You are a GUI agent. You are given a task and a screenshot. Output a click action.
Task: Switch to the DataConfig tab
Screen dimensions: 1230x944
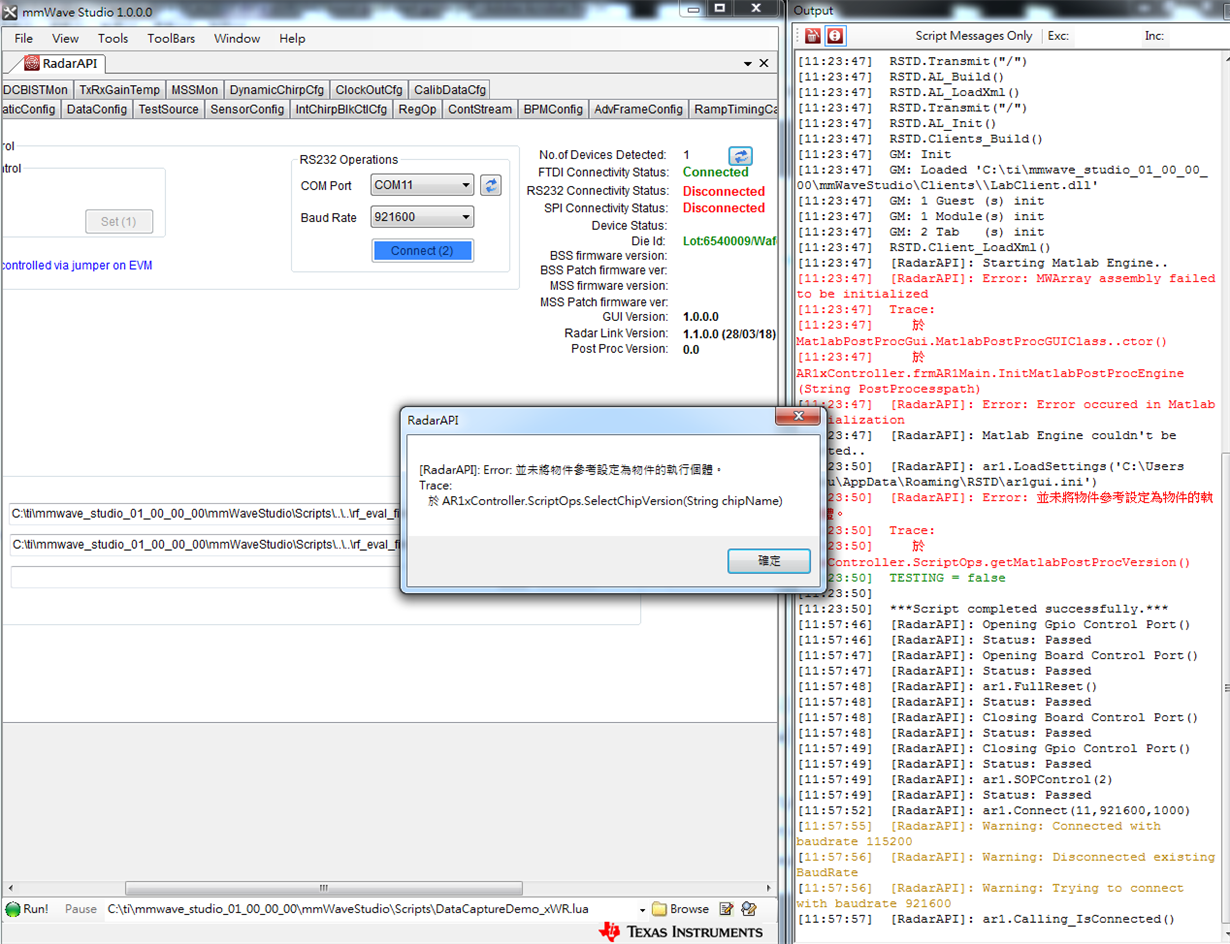97,110
